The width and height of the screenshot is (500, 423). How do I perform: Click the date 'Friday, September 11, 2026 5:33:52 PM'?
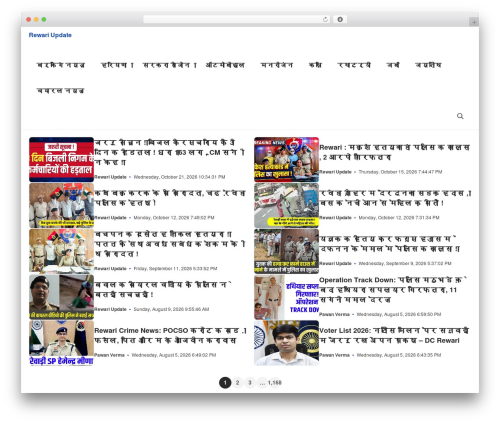click(x=175, y=269)
